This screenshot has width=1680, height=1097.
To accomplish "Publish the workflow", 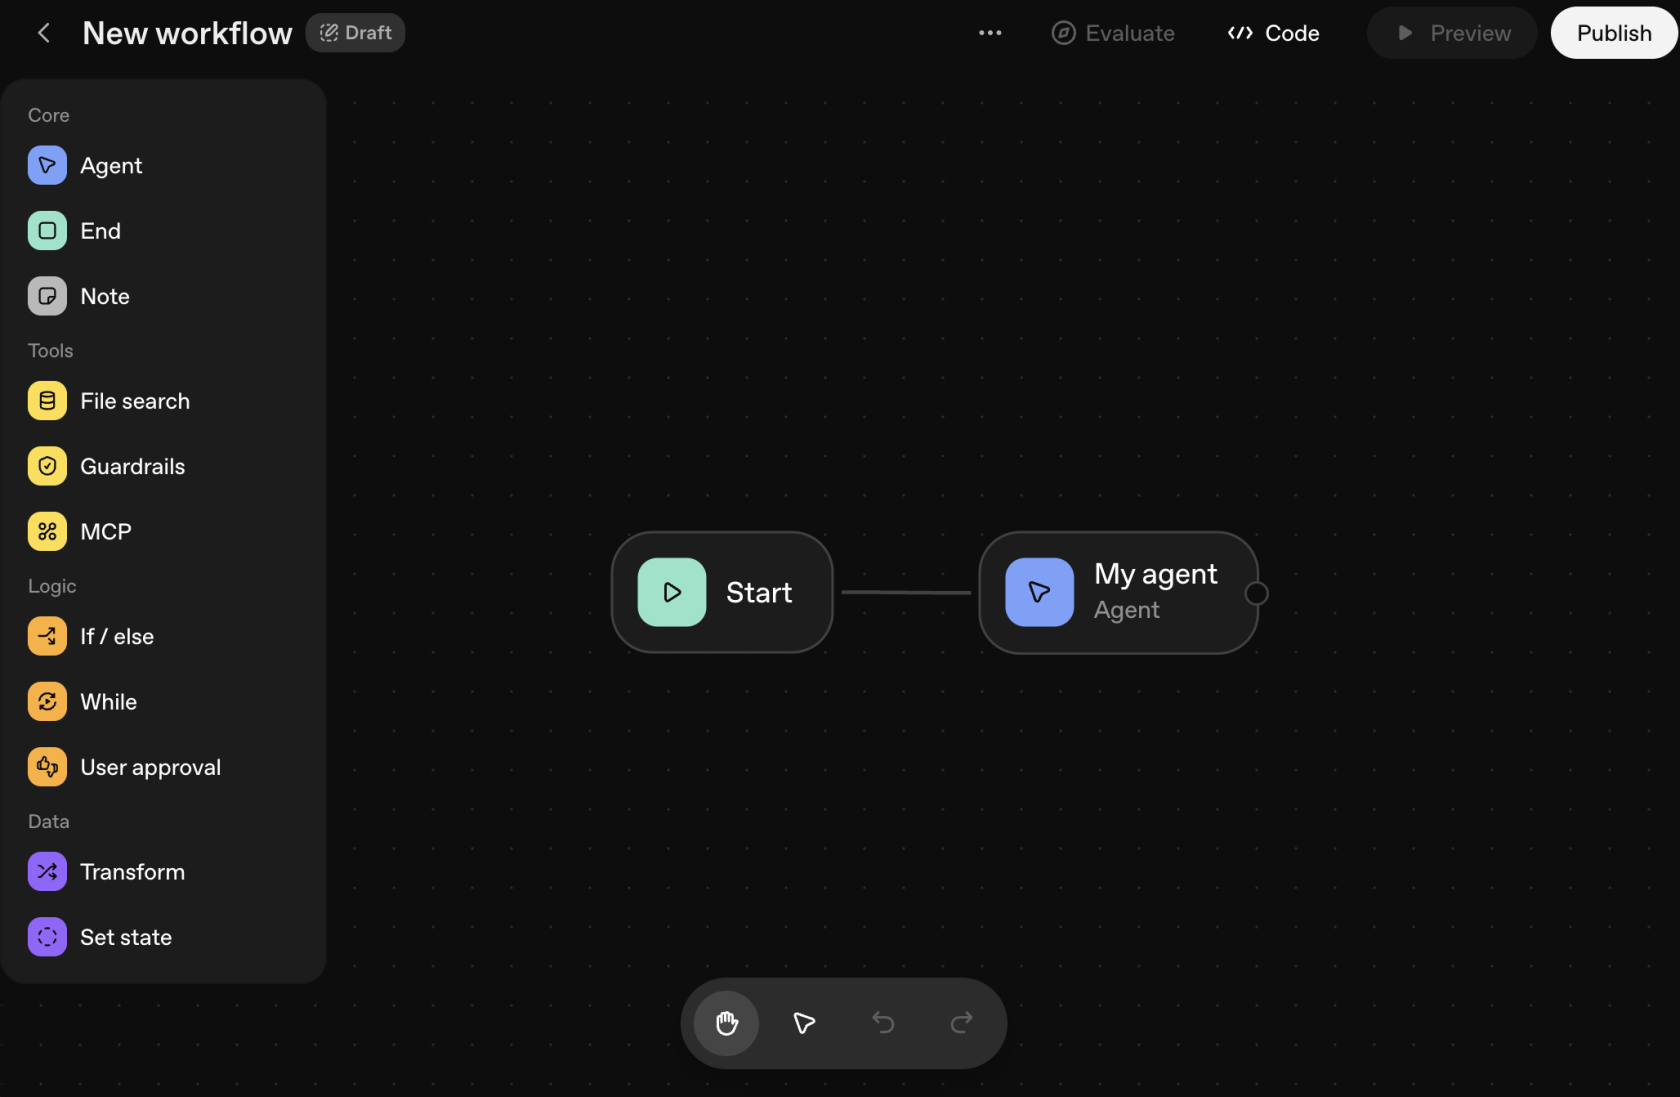I will 1613,33.
